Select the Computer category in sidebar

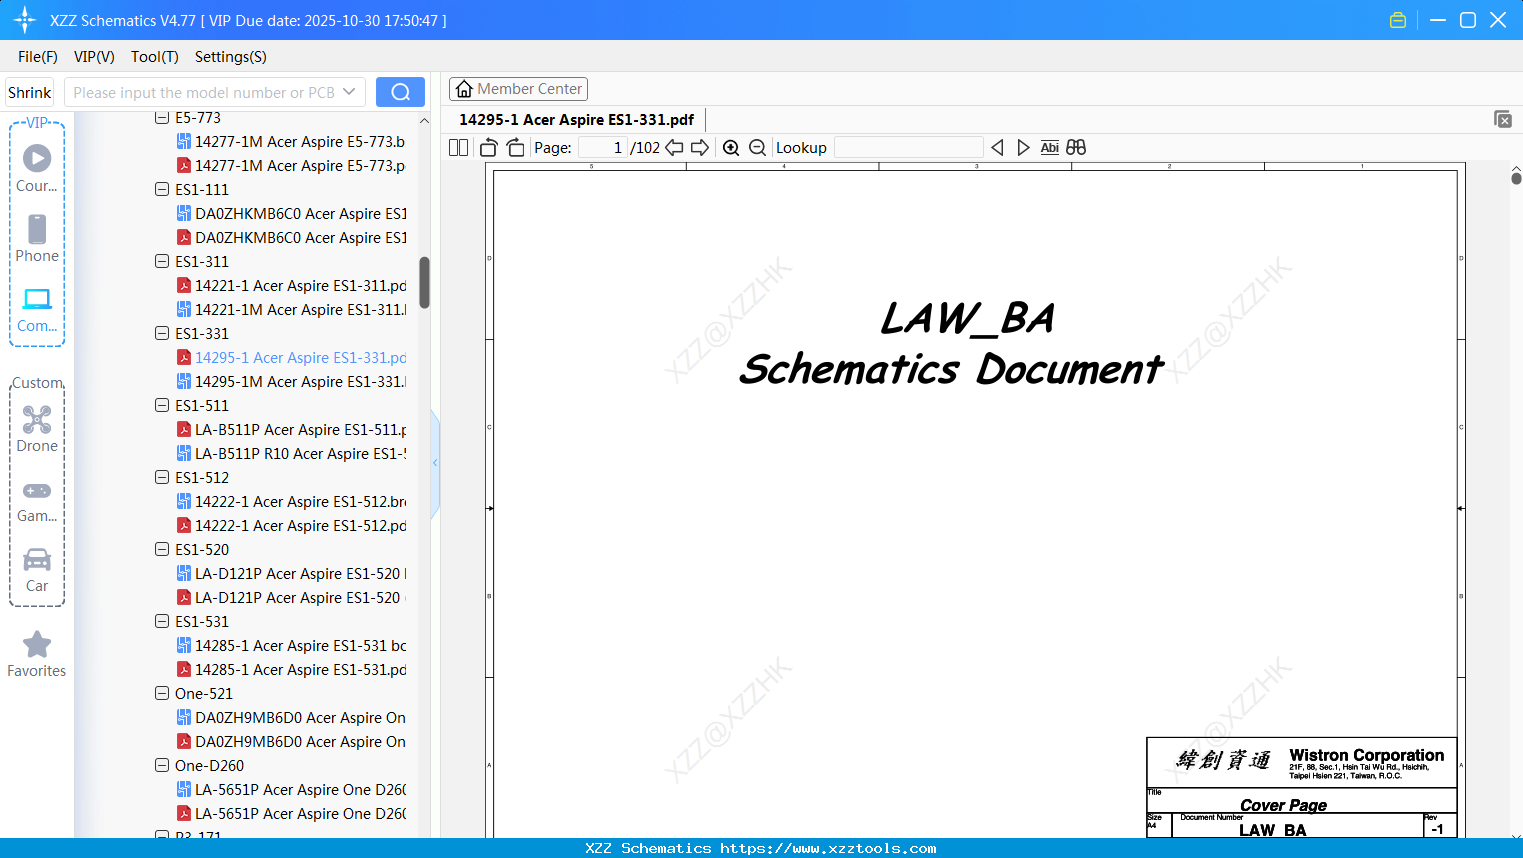[37, 309]
